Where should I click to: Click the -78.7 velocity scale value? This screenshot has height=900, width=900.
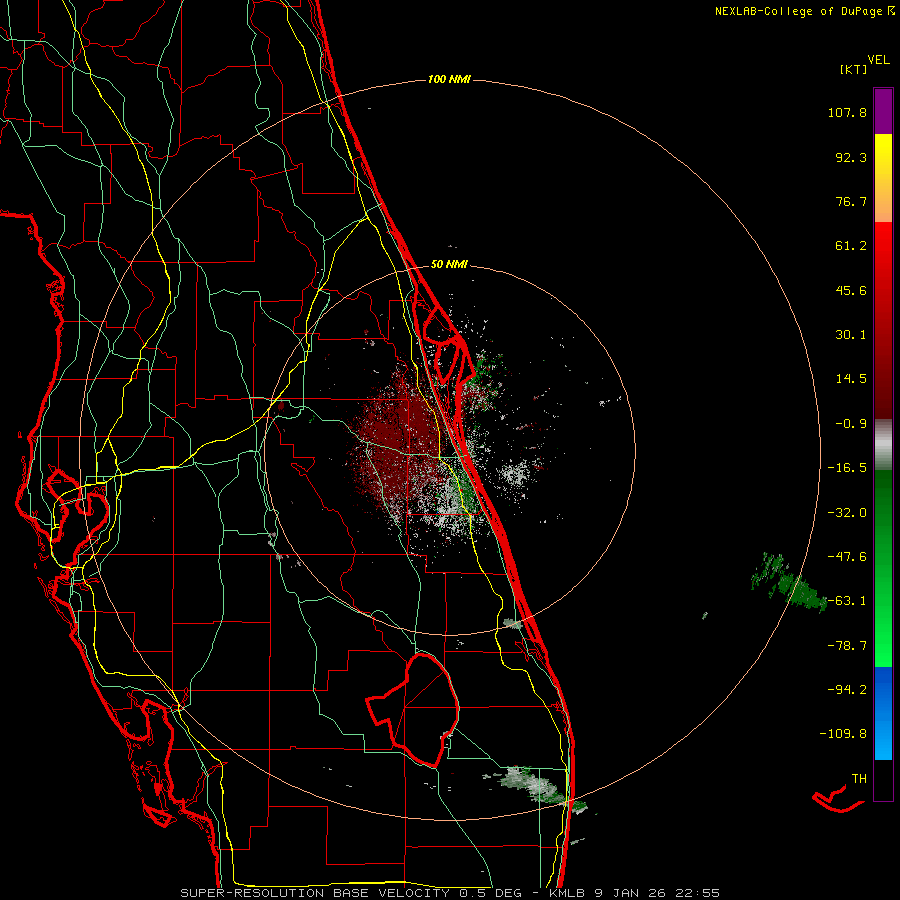pos(847,646)
